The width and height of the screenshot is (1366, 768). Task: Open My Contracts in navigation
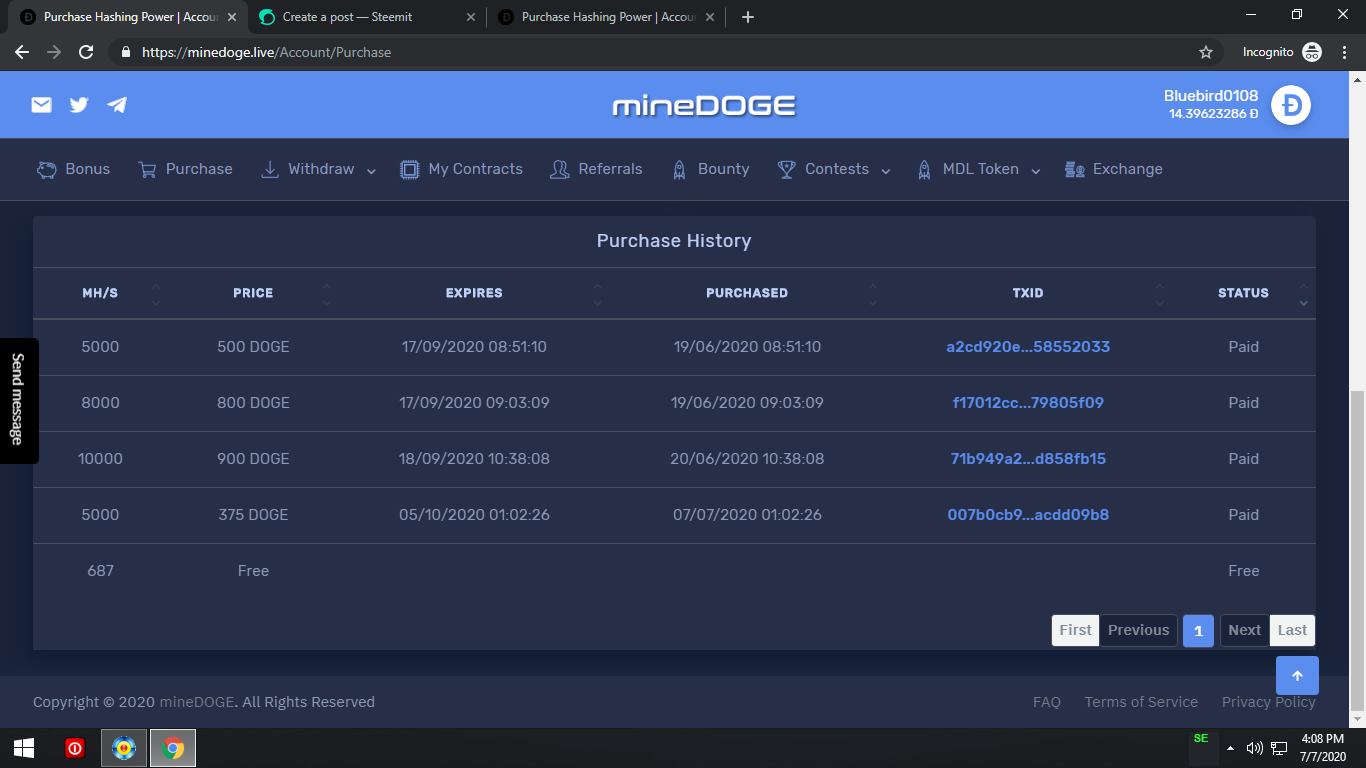(461, 169)
